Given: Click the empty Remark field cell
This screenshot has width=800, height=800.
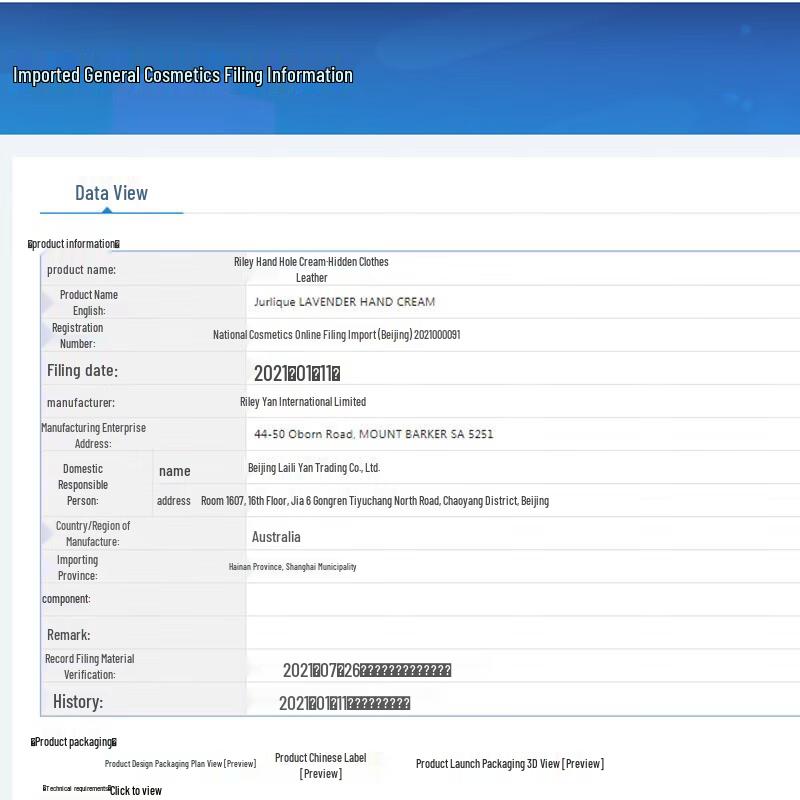Looking at the screenshot, I should 520,634.
